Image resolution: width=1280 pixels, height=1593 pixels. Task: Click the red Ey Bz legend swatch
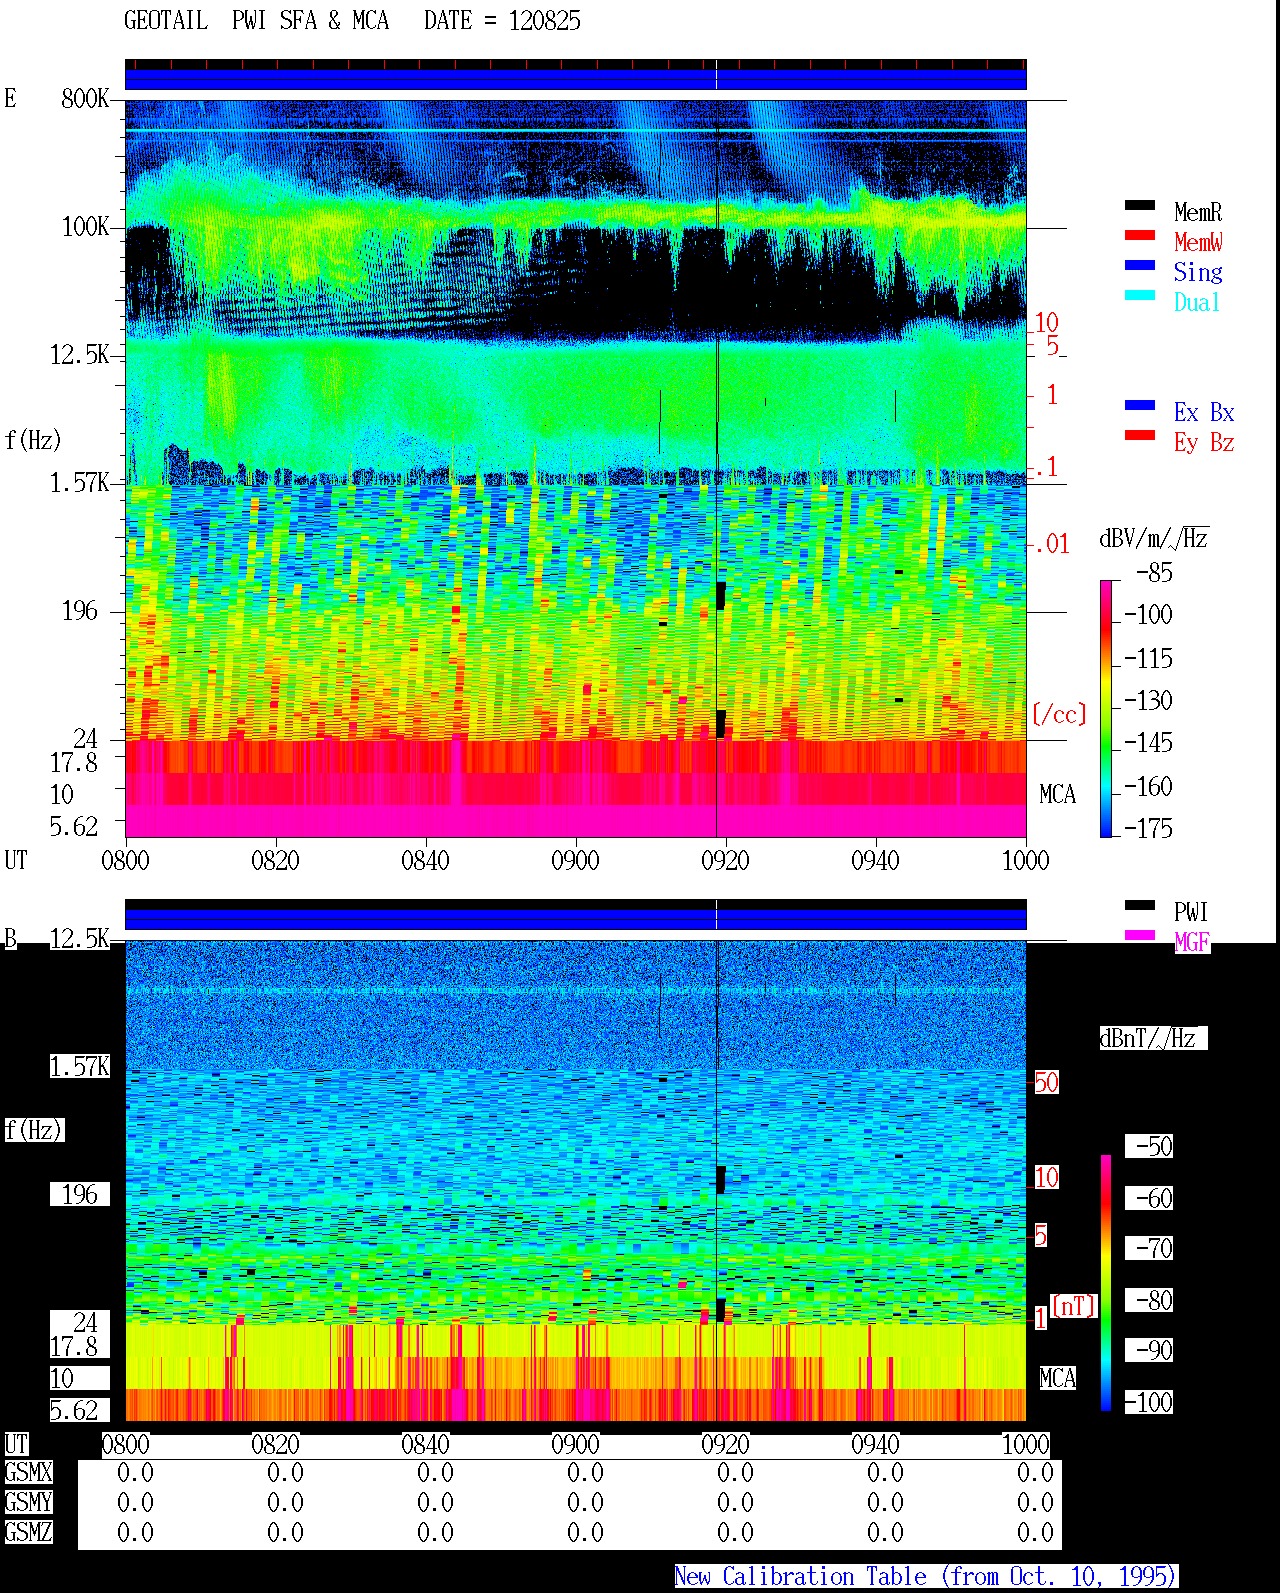tap(1140, 436)
